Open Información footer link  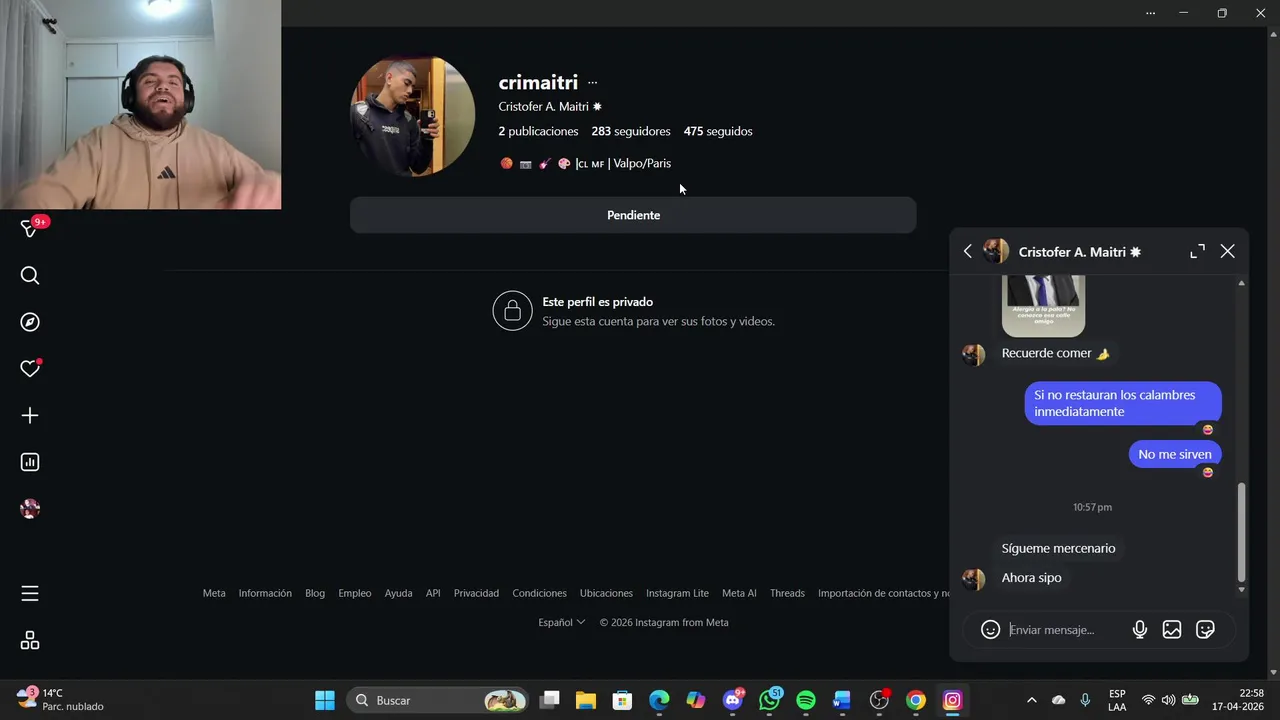click(265, 593)
